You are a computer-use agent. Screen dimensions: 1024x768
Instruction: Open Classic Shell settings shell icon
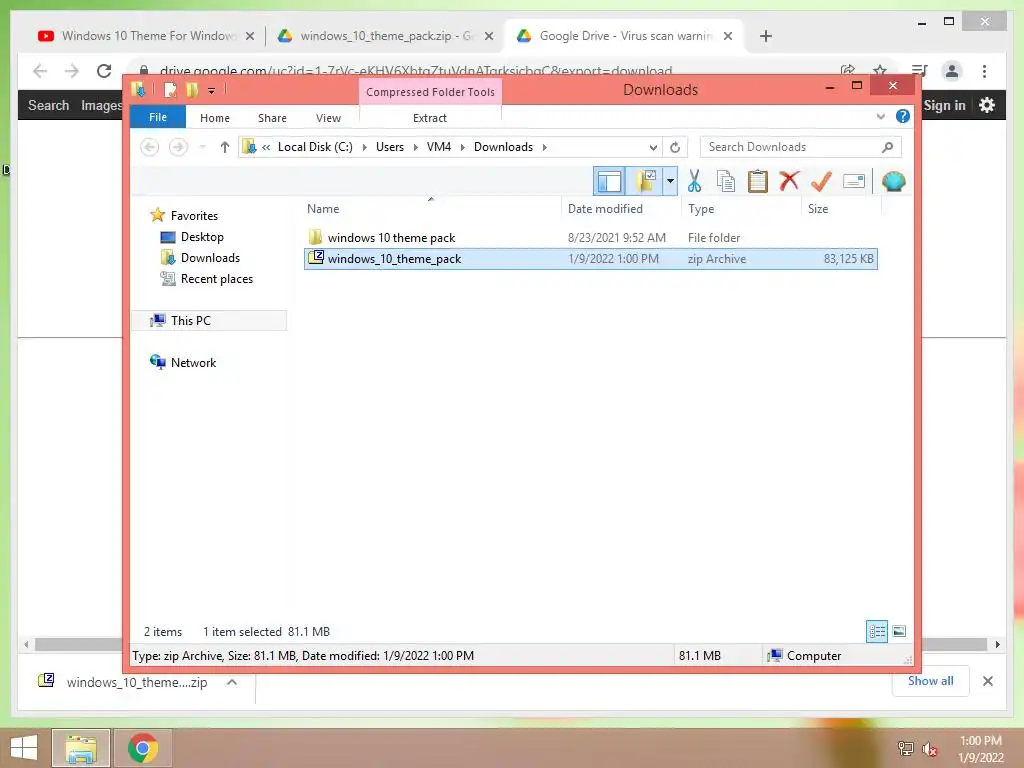coord(893,181)
